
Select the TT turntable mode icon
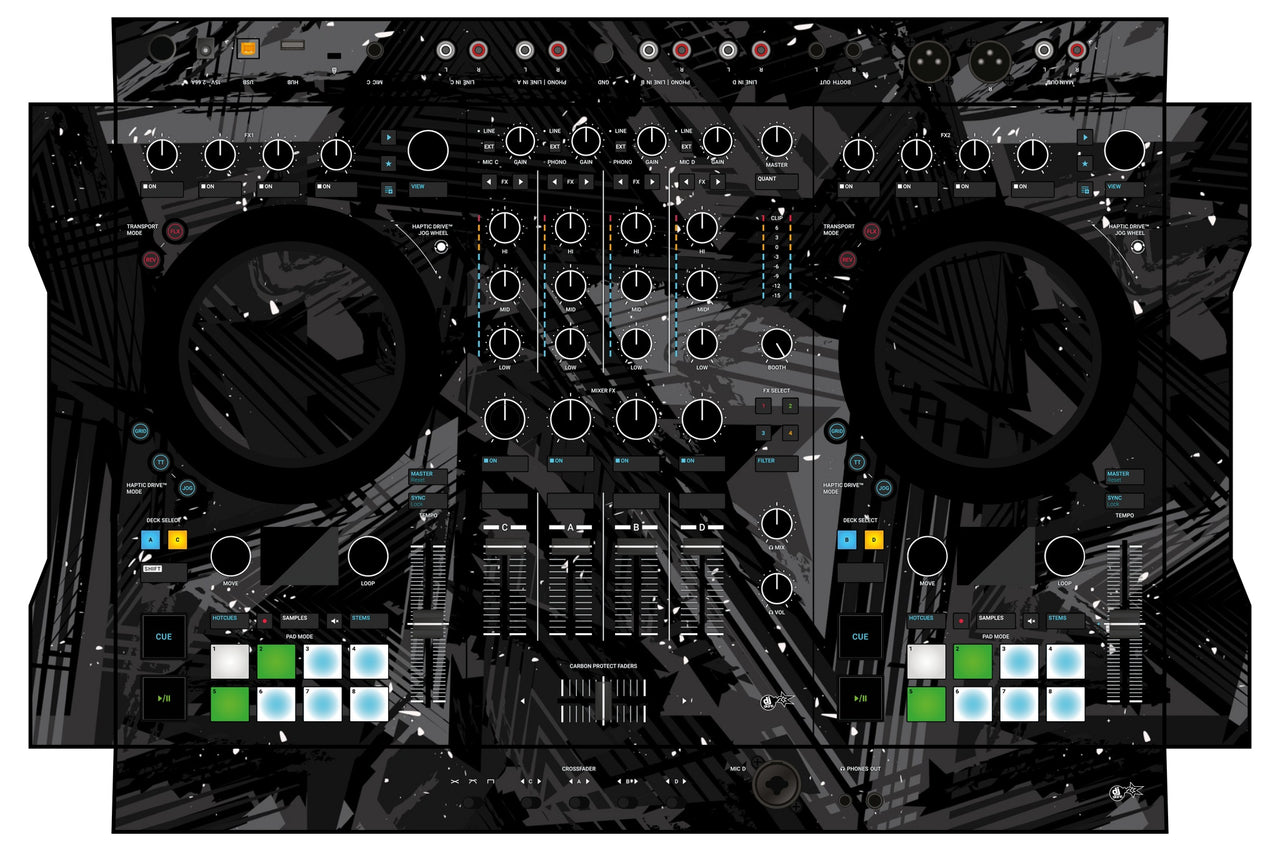click(160, 462)
